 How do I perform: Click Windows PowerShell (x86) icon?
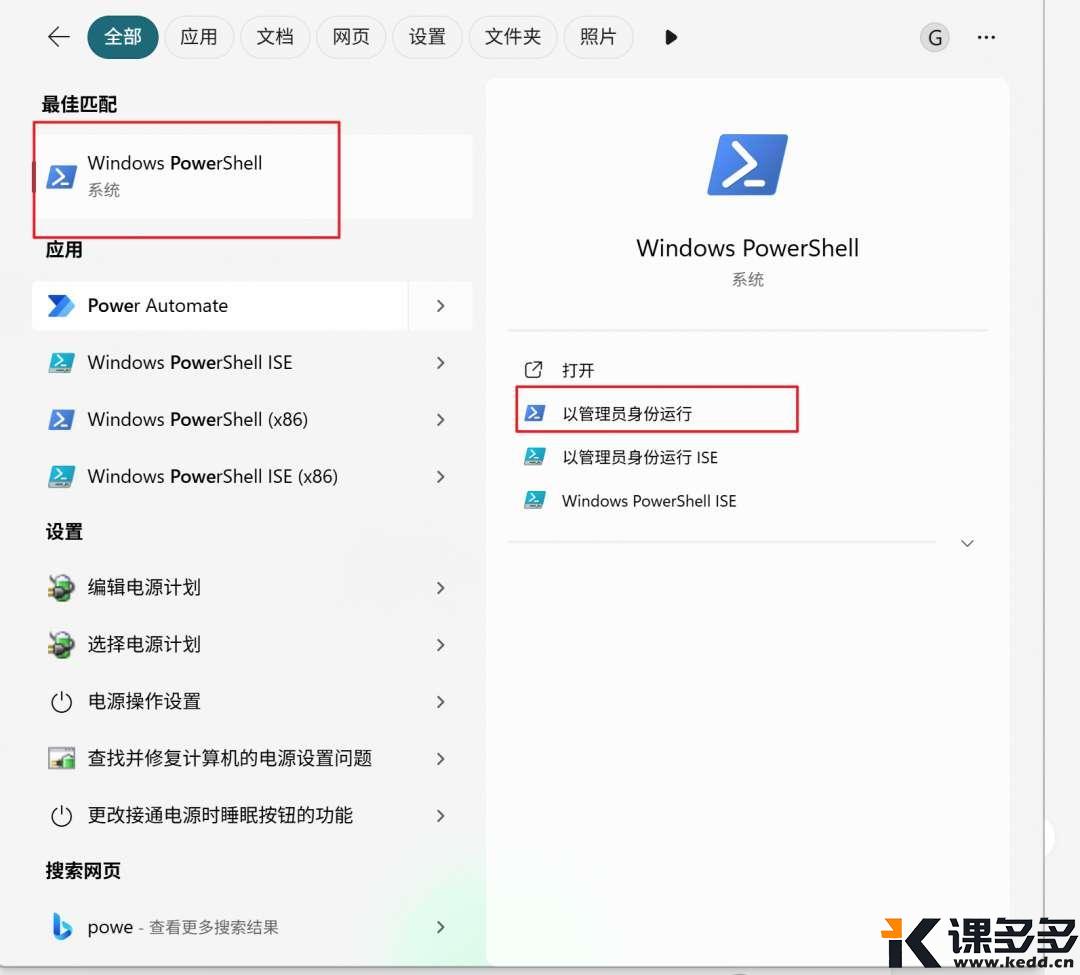point(61,420)
